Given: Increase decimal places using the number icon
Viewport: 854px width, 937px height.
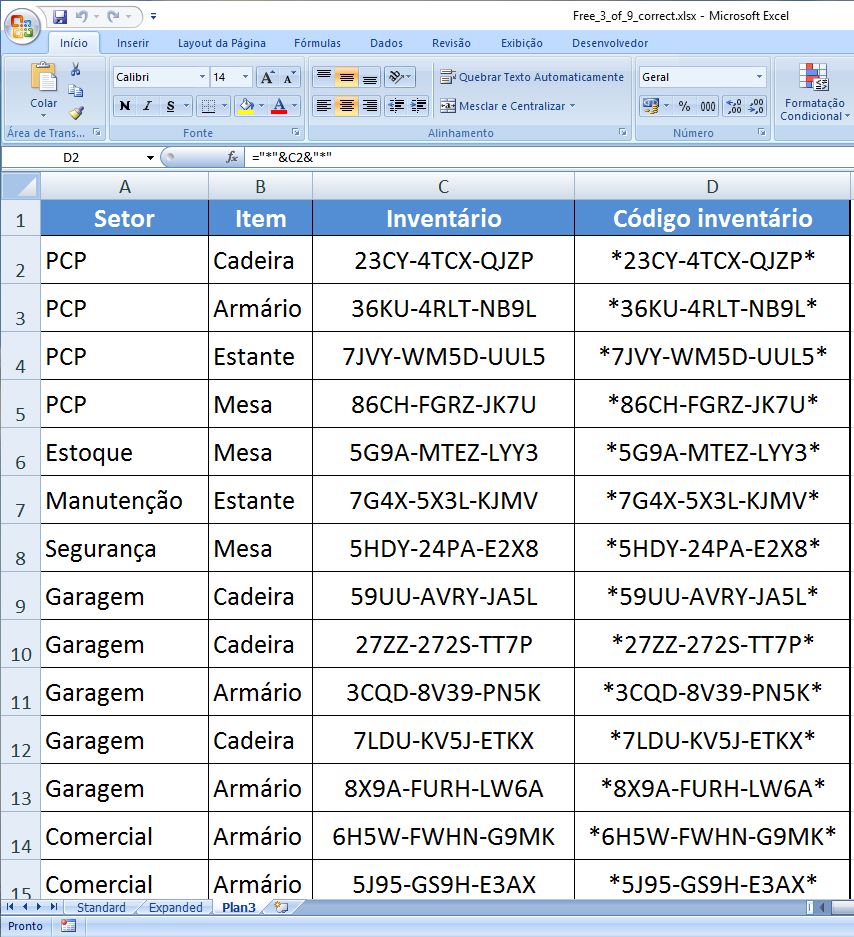Looking at the screenshot, I should 733,107.
